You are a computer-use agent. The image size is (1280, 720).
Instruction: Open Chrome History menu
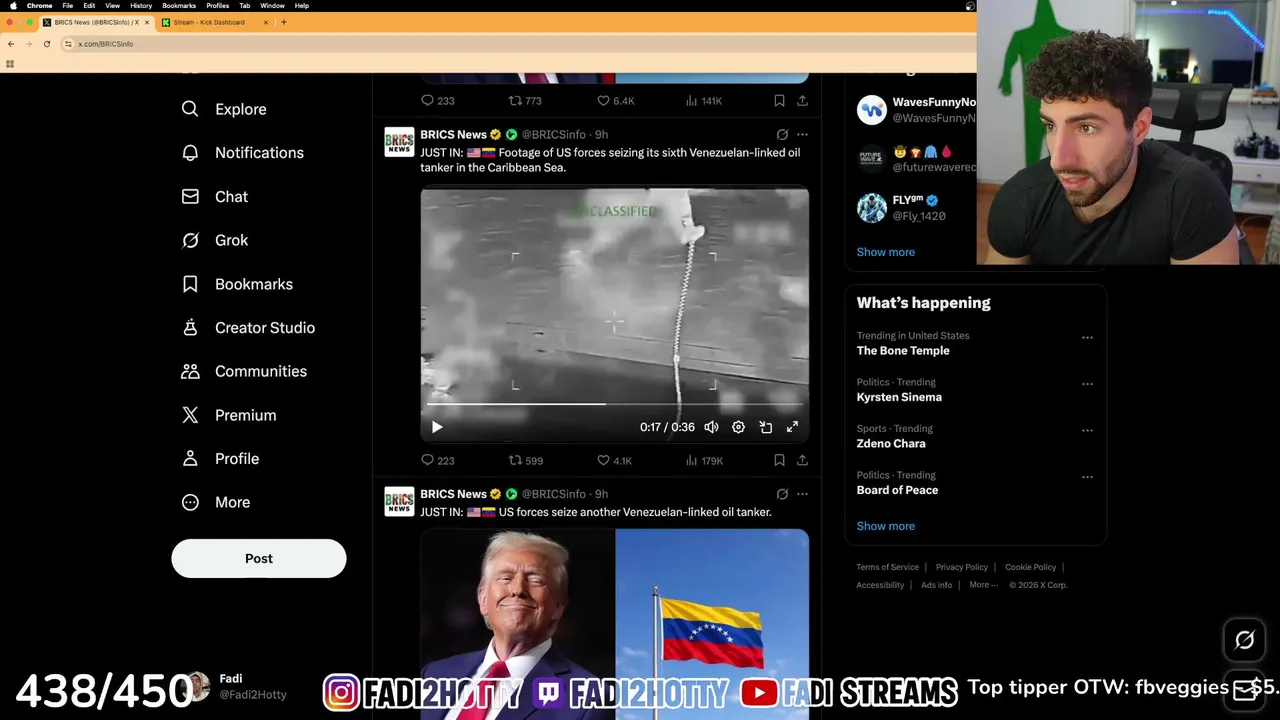[x=141, y=5]
